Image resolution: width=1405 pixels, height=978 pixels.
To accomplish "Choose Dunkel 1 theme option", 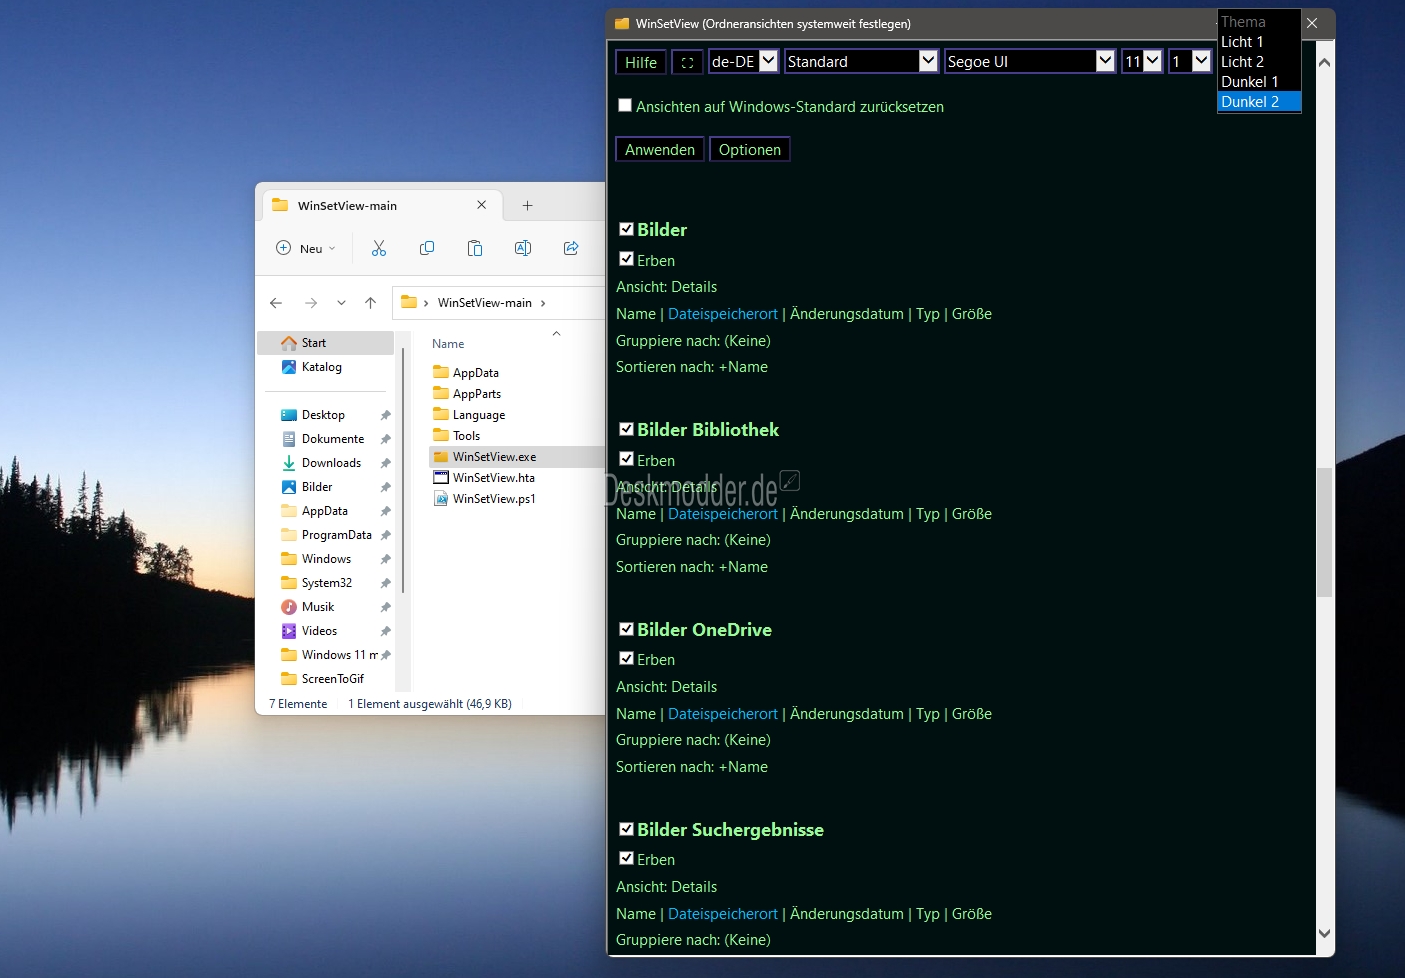I will click(1259, 82).
